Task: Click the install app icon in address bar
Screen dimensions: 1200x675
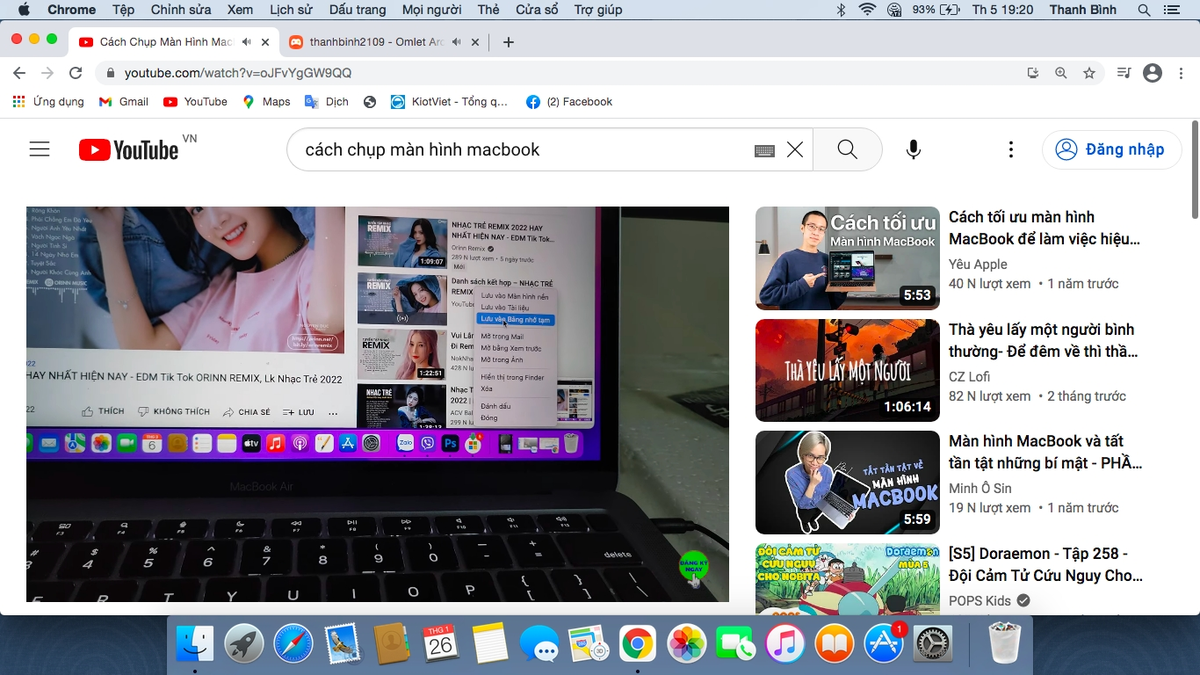Action: pyautogui.click(x=1033, y=73)
